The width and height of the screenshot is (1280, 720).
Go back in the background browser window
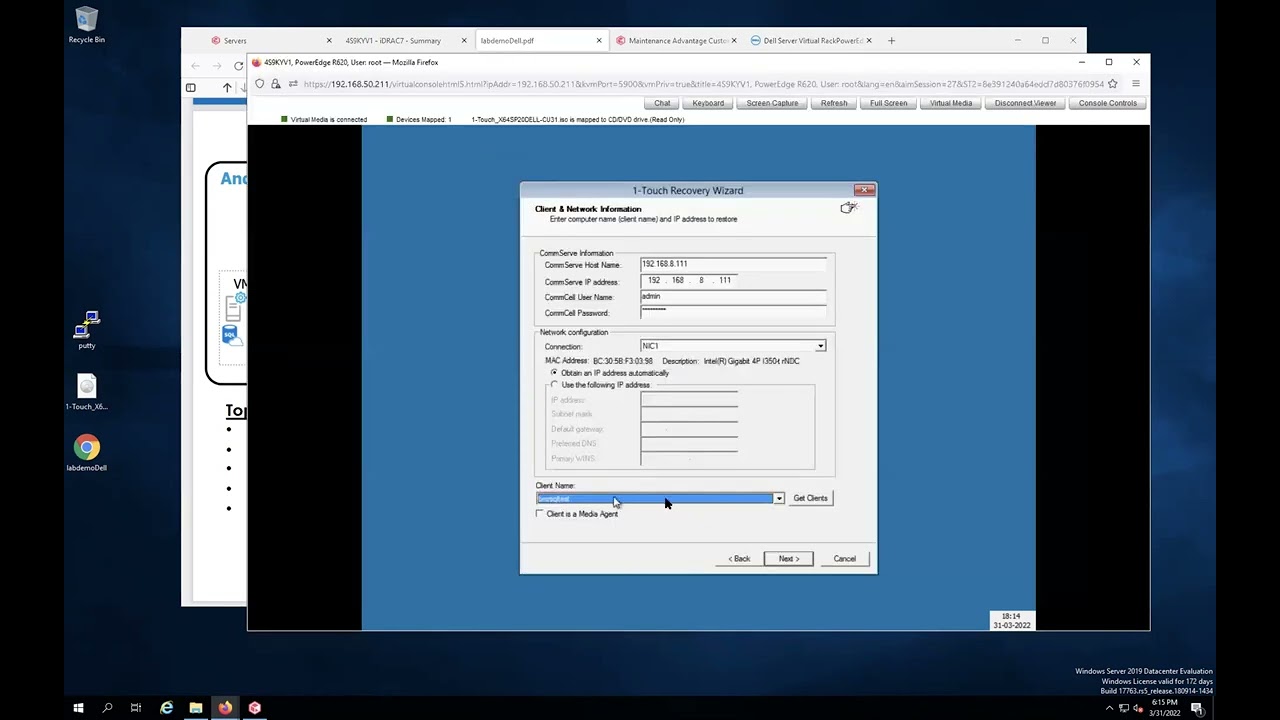click(x=194, y=66)
